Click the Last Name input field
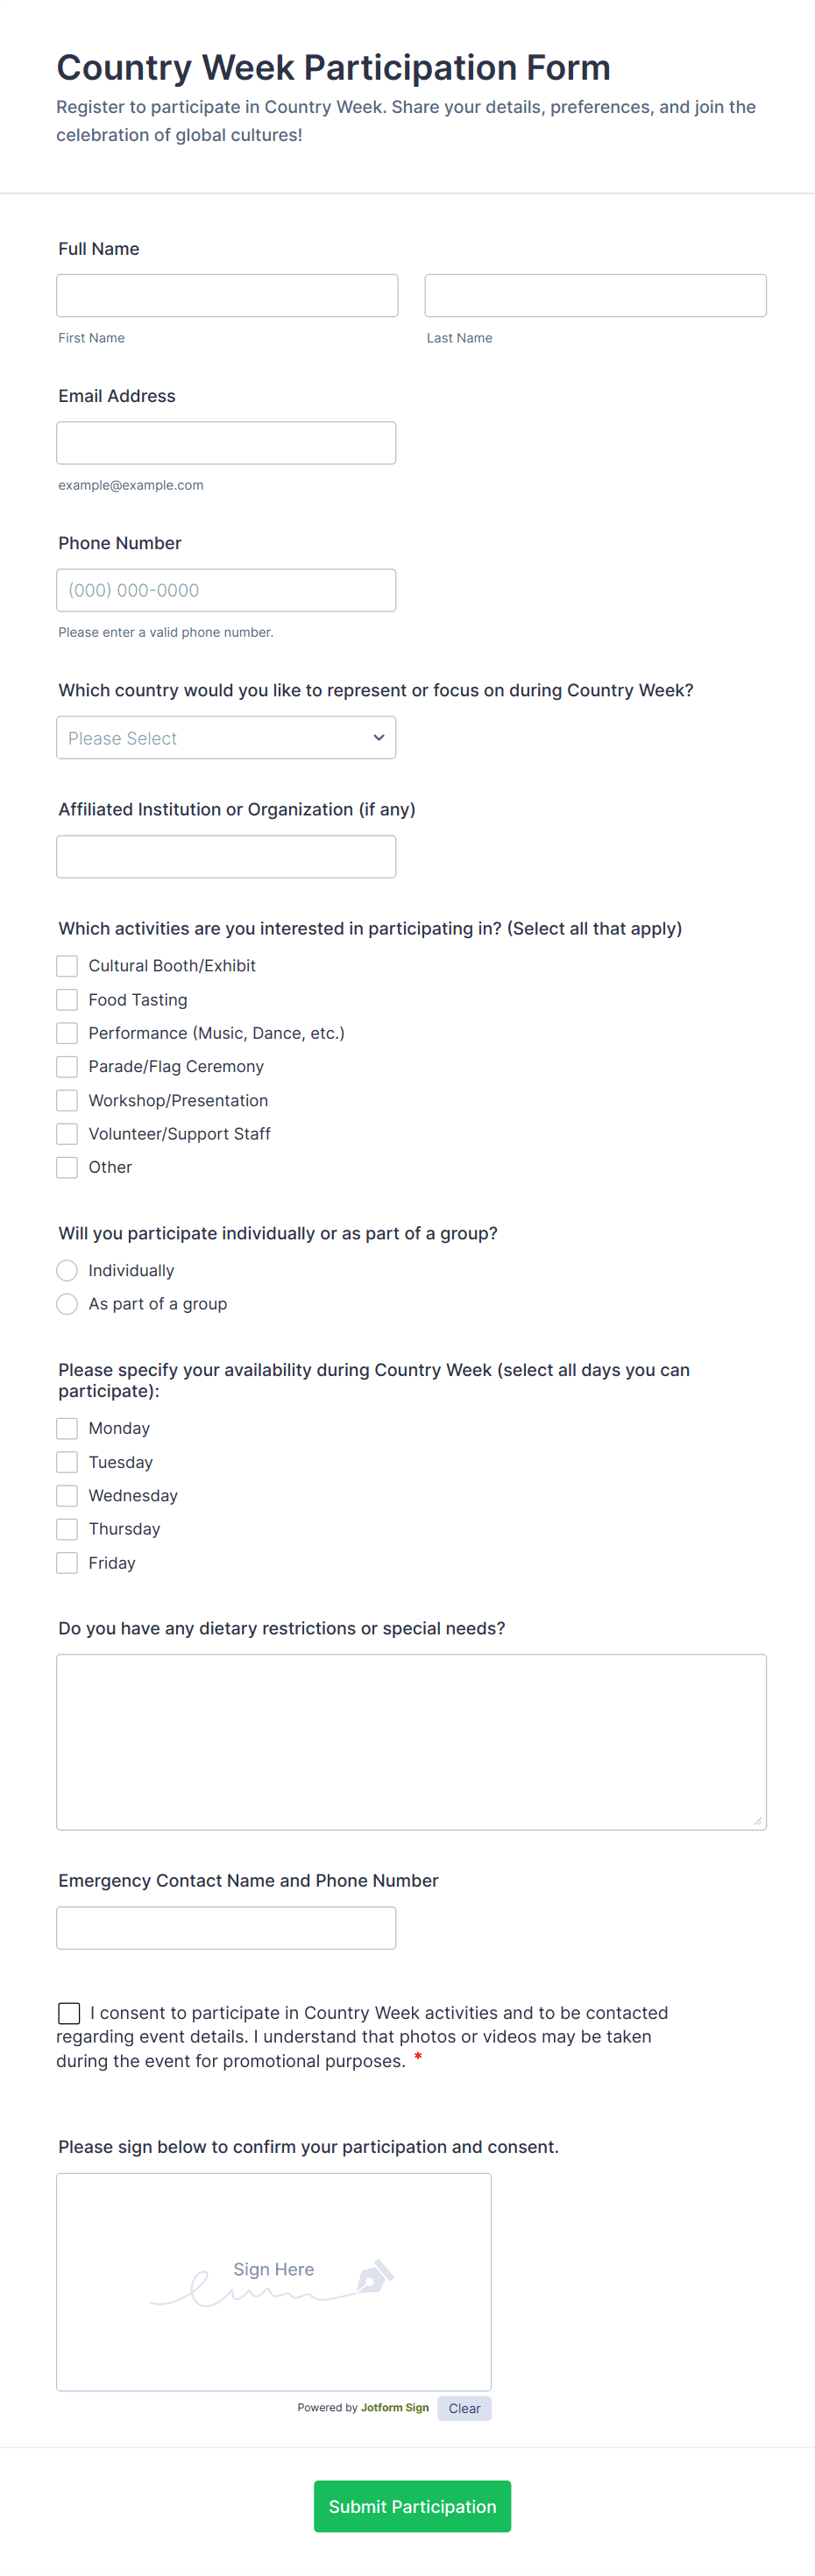 click(x=596, y=296)
